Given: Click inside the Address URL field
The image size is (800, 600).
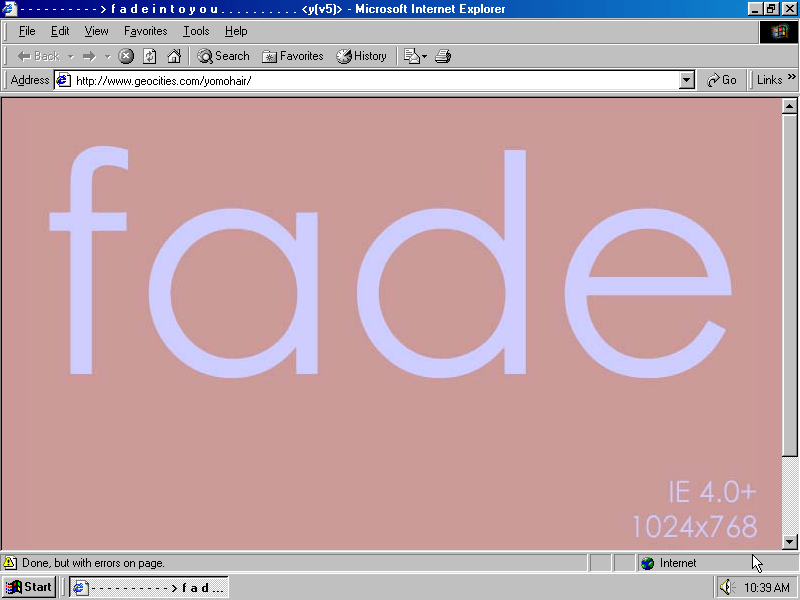Looking at the screenshot, I should pyautogui.click(x=370, y=80).
